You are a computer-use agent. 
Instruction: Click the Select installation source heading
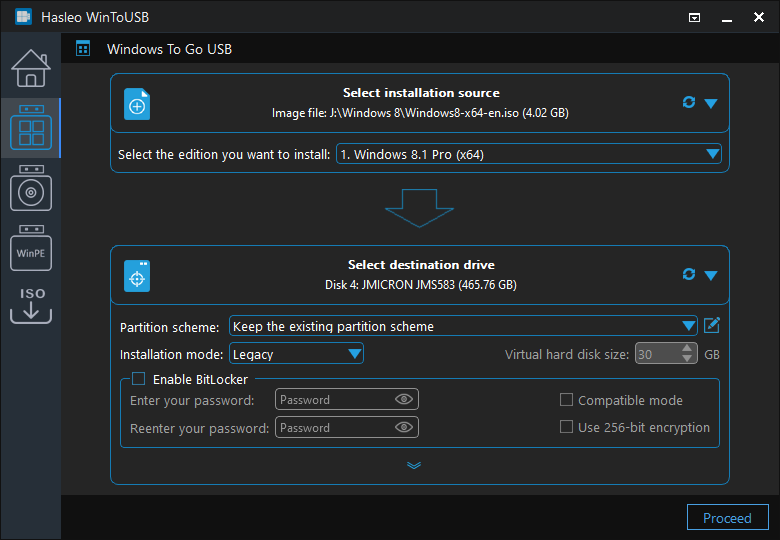421,93
